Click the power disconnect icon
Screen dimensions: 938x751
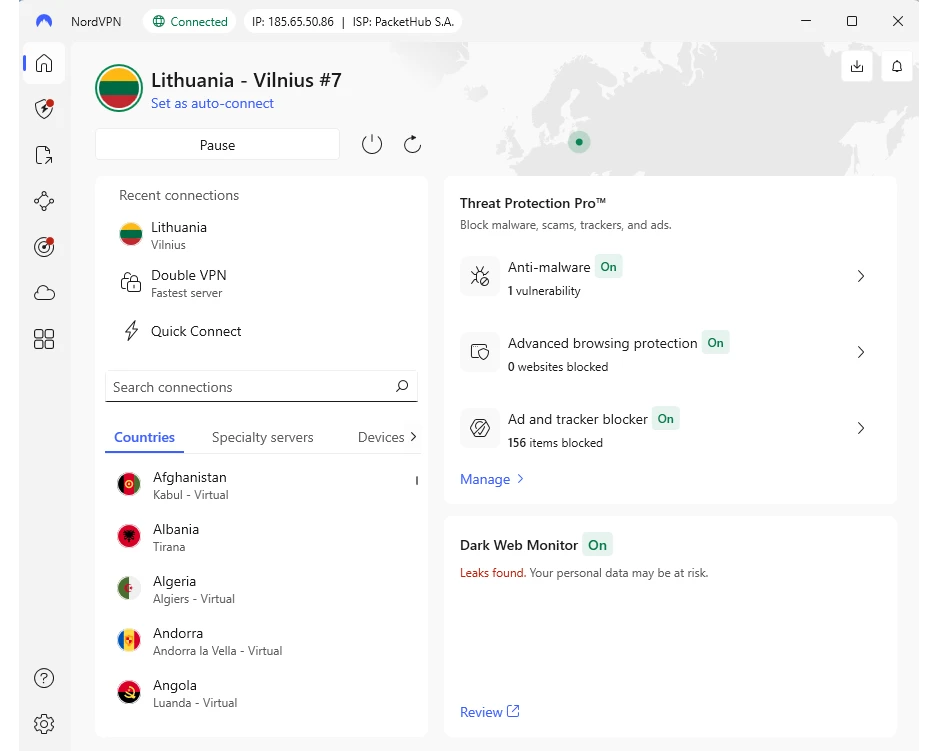point(372,145)
